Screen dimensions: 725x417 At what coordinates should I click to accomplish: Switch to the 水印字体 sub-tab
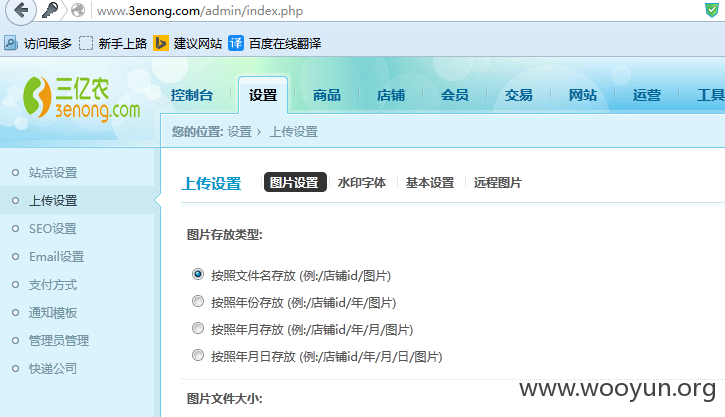click(x=362, y=183)
